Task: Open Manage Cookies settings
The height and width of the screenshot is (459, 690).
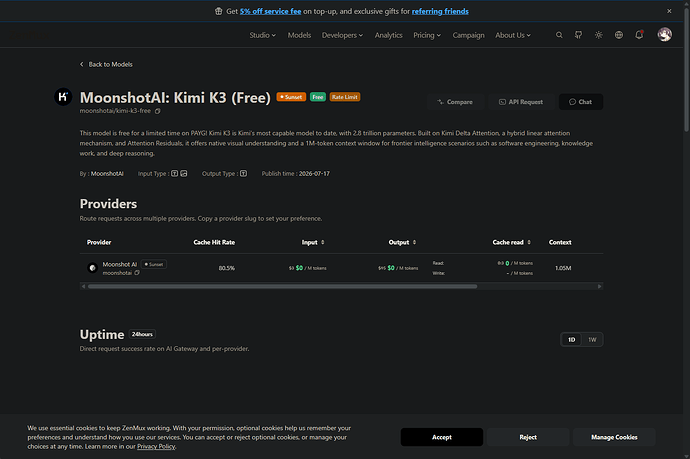Action: pos(614,437)
